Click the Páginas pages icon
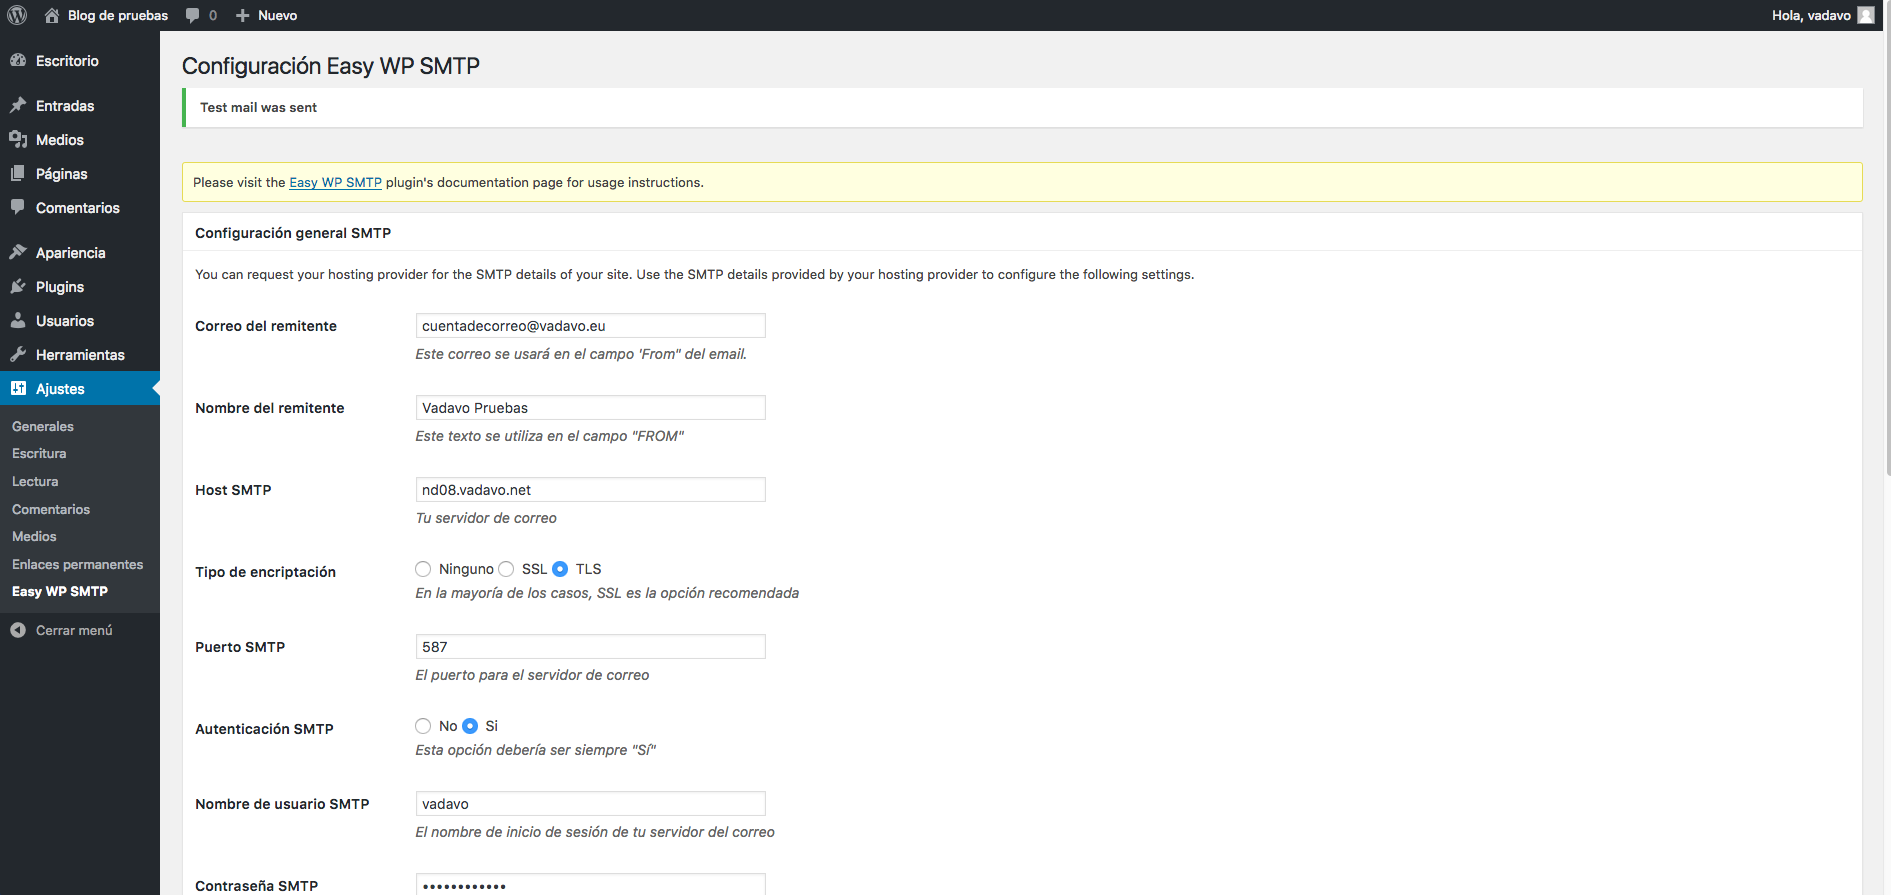 coord(18,173)
